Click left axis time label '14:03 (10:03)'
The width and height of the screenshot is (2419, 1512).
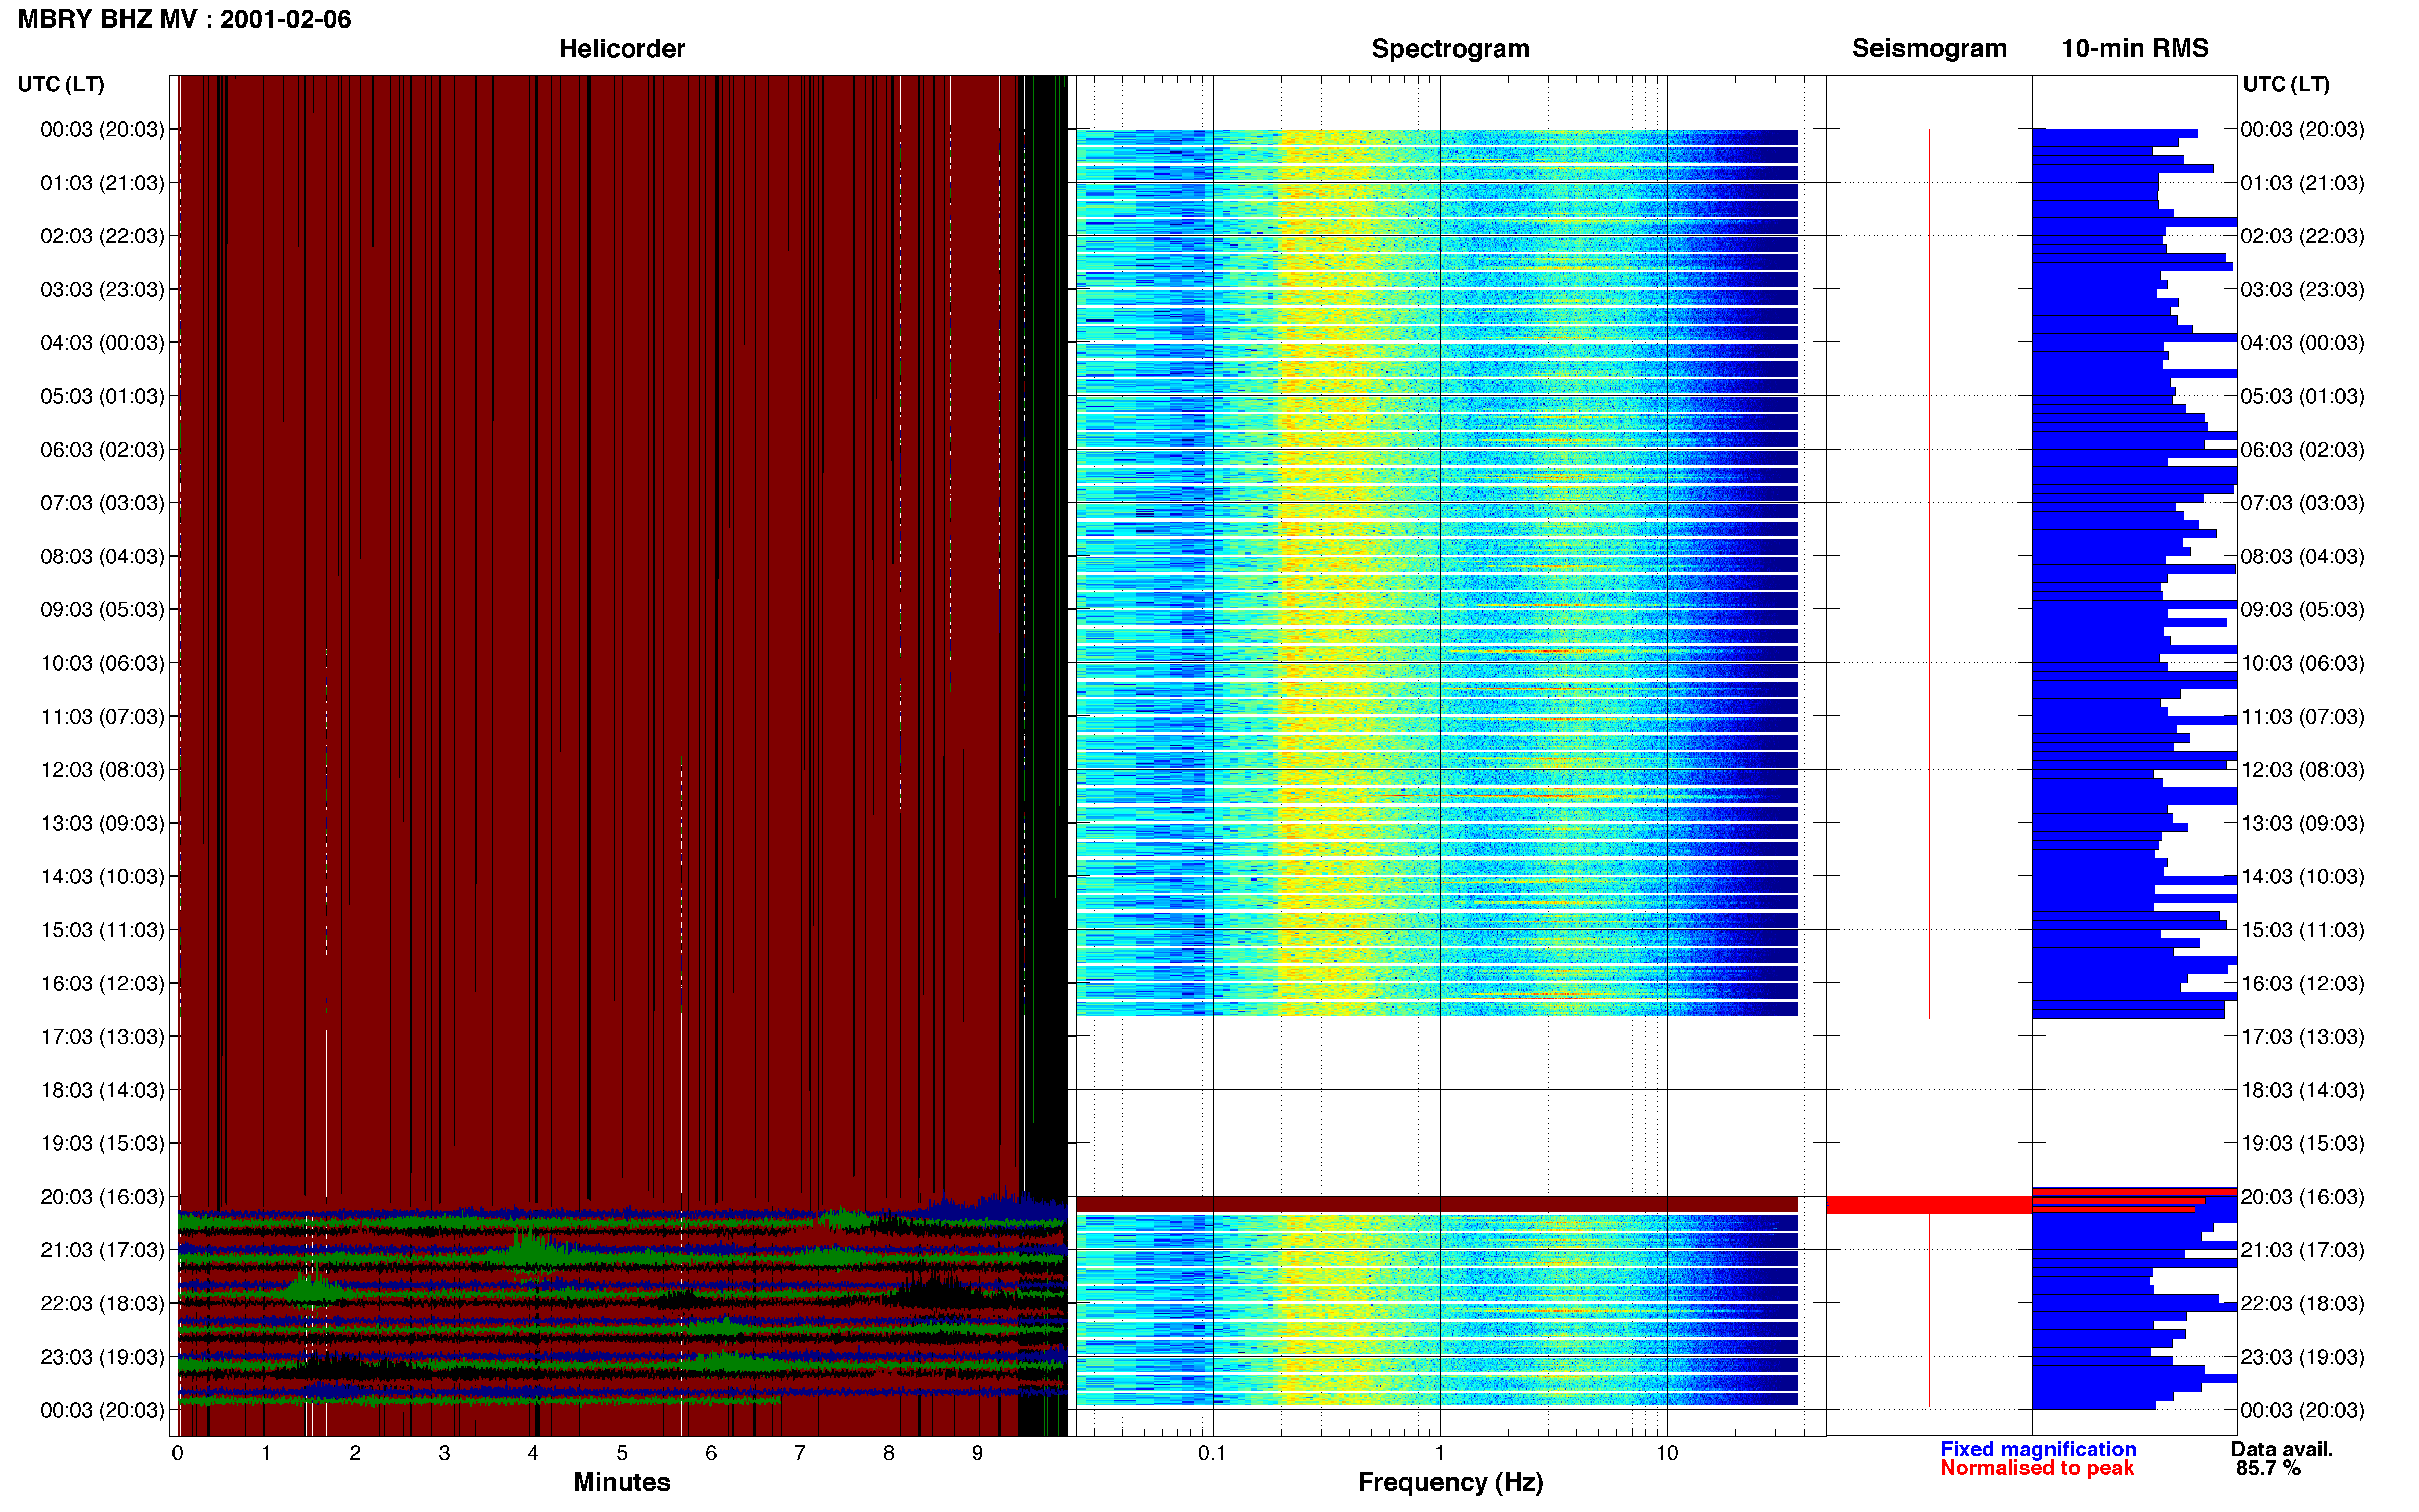click(x=102, y=877)
